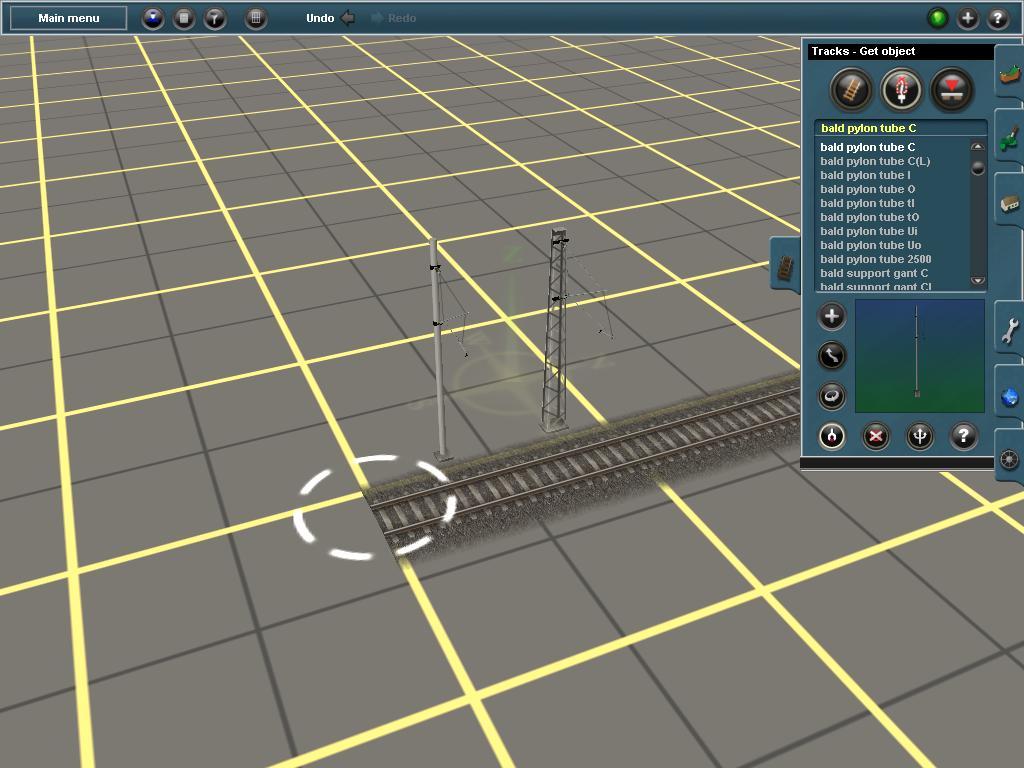
Task: Click the green status light icon
Action: pos(938,18)
